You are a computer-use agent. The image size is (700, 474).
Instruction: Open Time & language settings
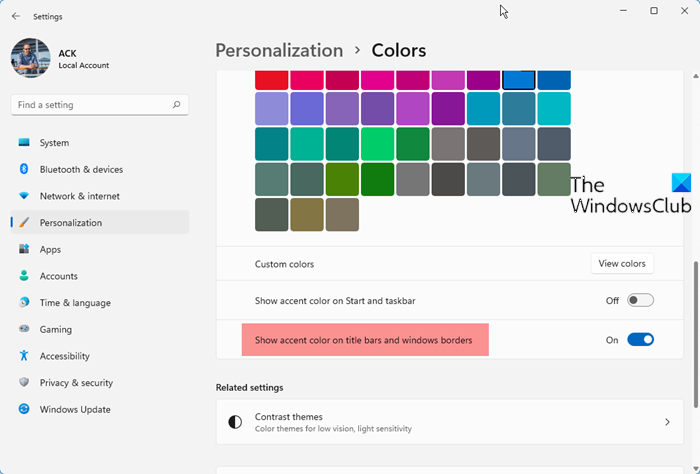click(75, 303)
